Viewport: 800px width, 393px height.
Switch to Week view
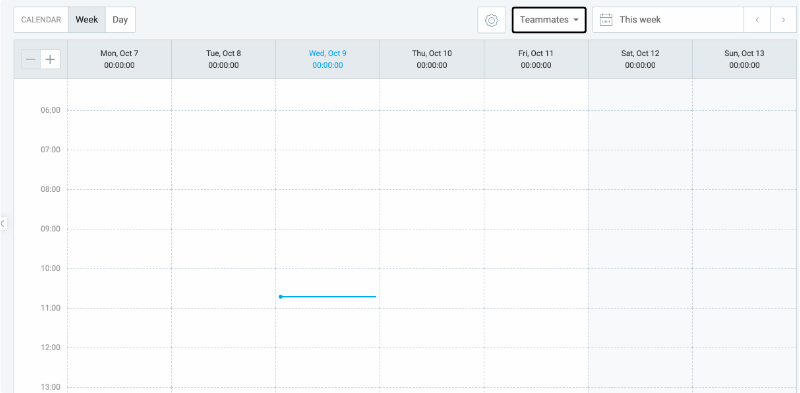(x=87, y=20)
